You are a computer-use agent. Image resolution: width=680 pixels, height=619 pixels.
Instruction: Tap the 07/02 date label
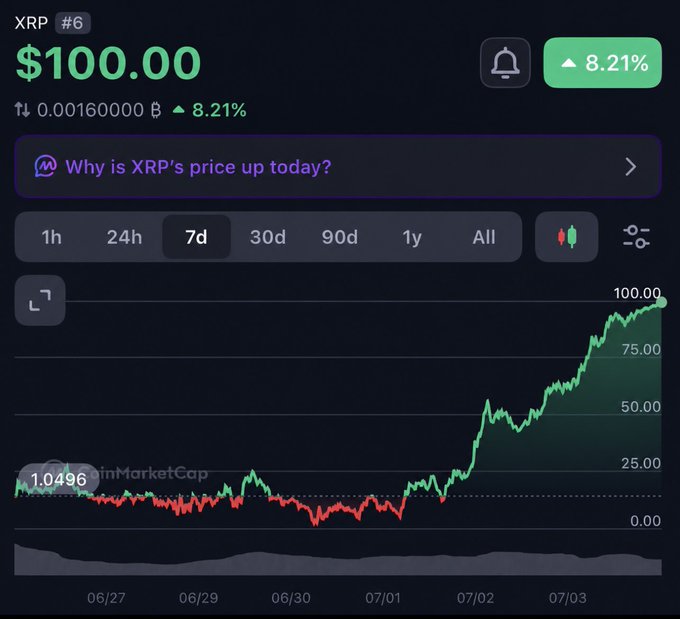475,598
